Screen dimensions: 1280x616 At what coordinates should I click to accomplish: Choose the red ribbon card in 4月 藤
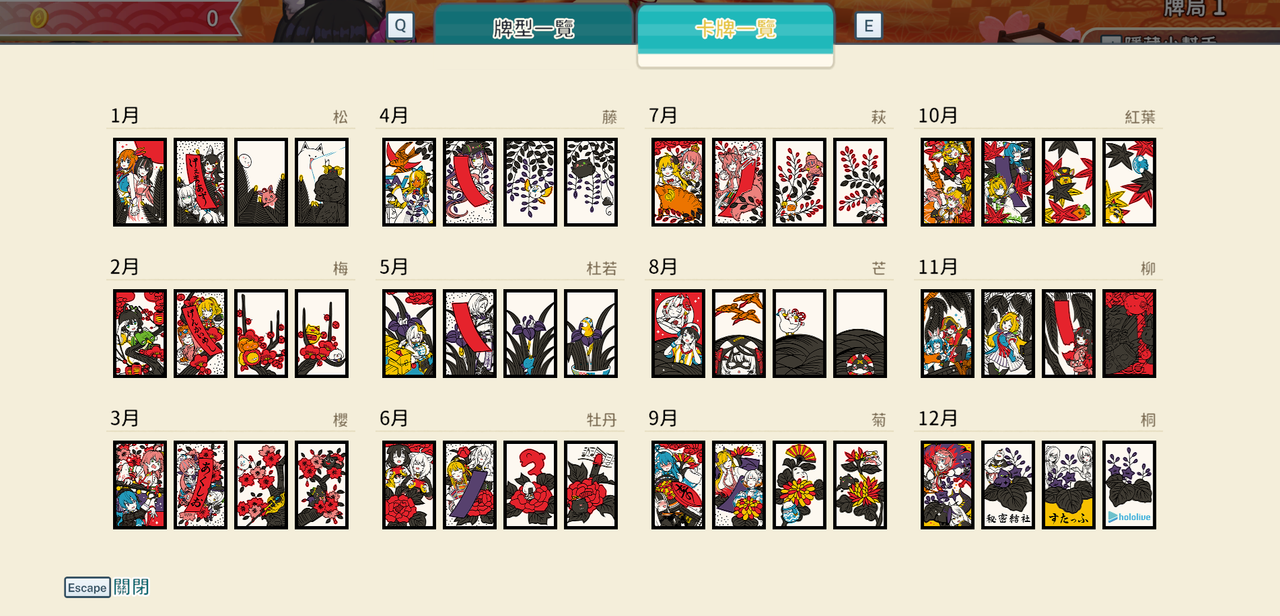[470, 182]
